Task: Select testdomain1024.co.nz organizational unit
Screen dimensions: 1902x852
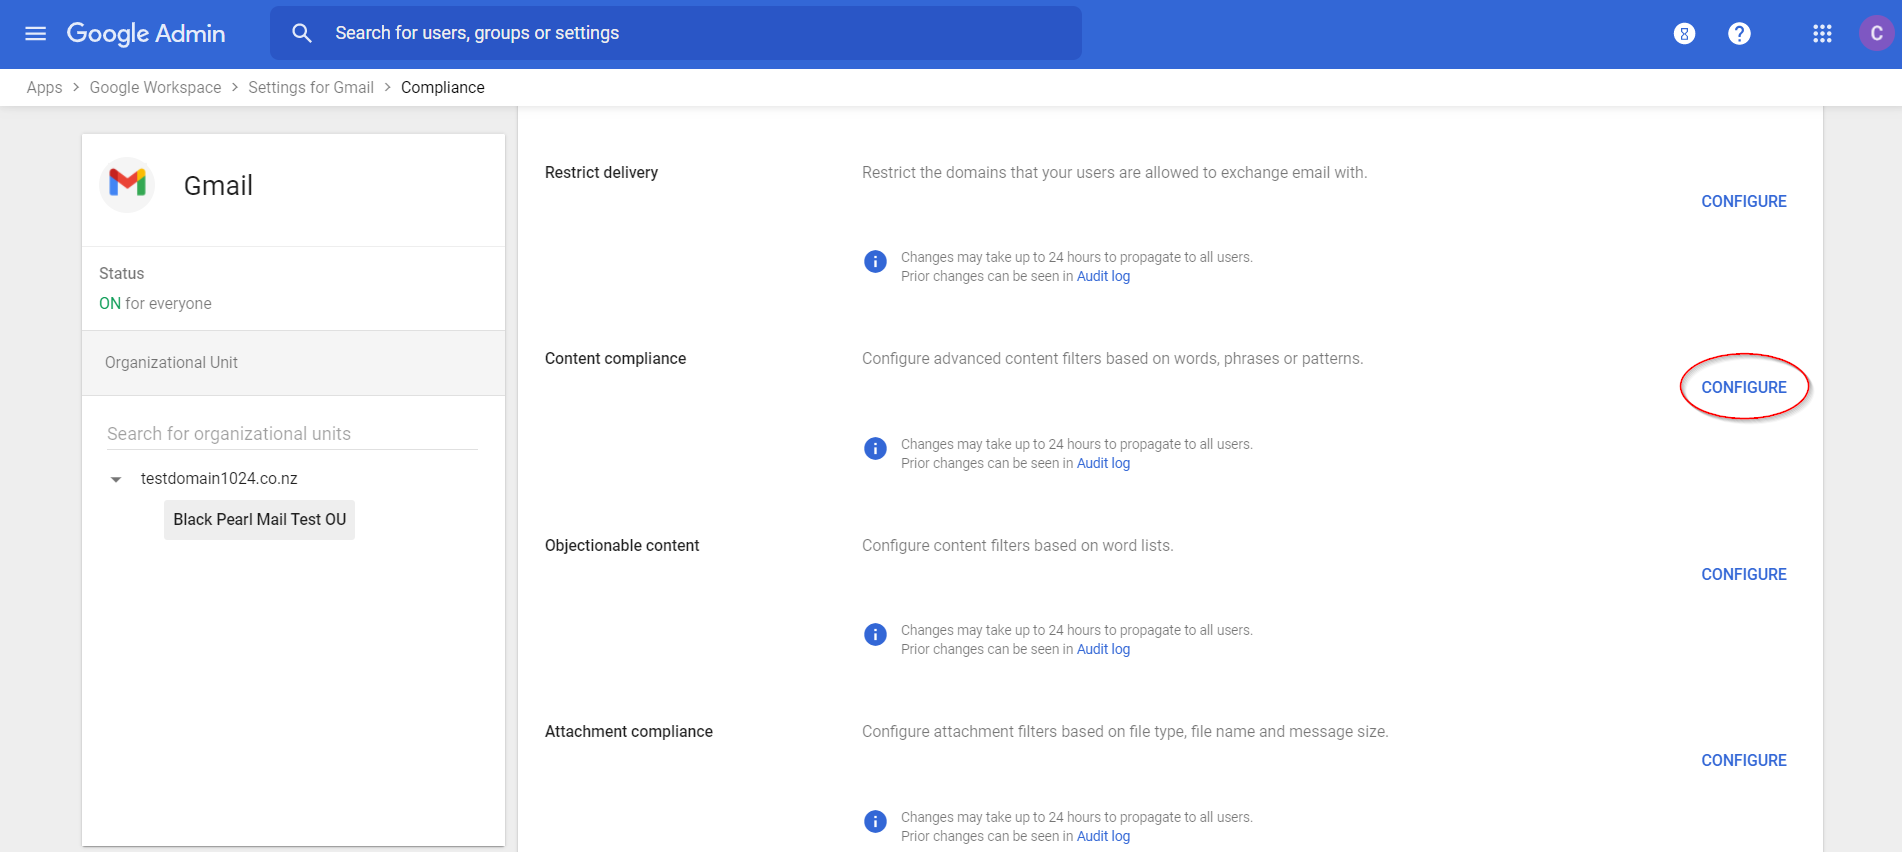Action: coord(219,479)
